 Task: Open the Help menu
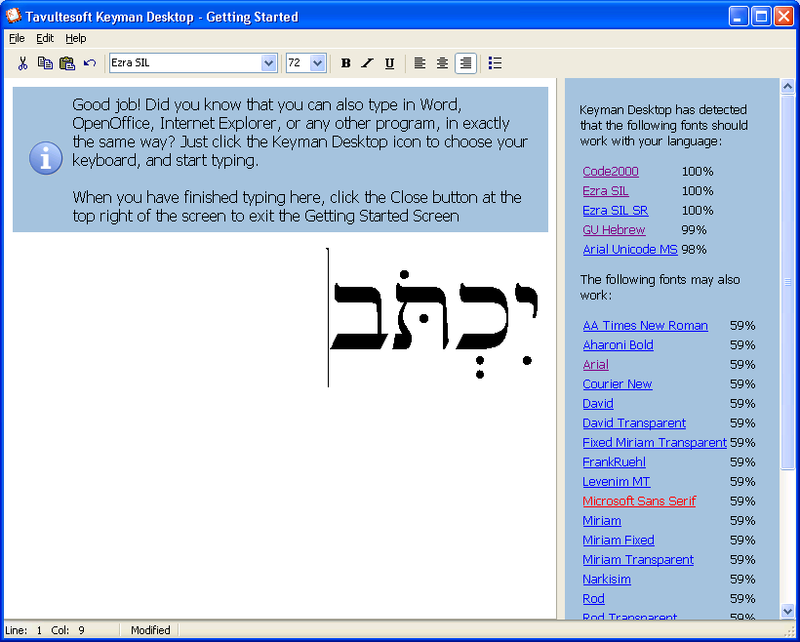click(76, 38)
